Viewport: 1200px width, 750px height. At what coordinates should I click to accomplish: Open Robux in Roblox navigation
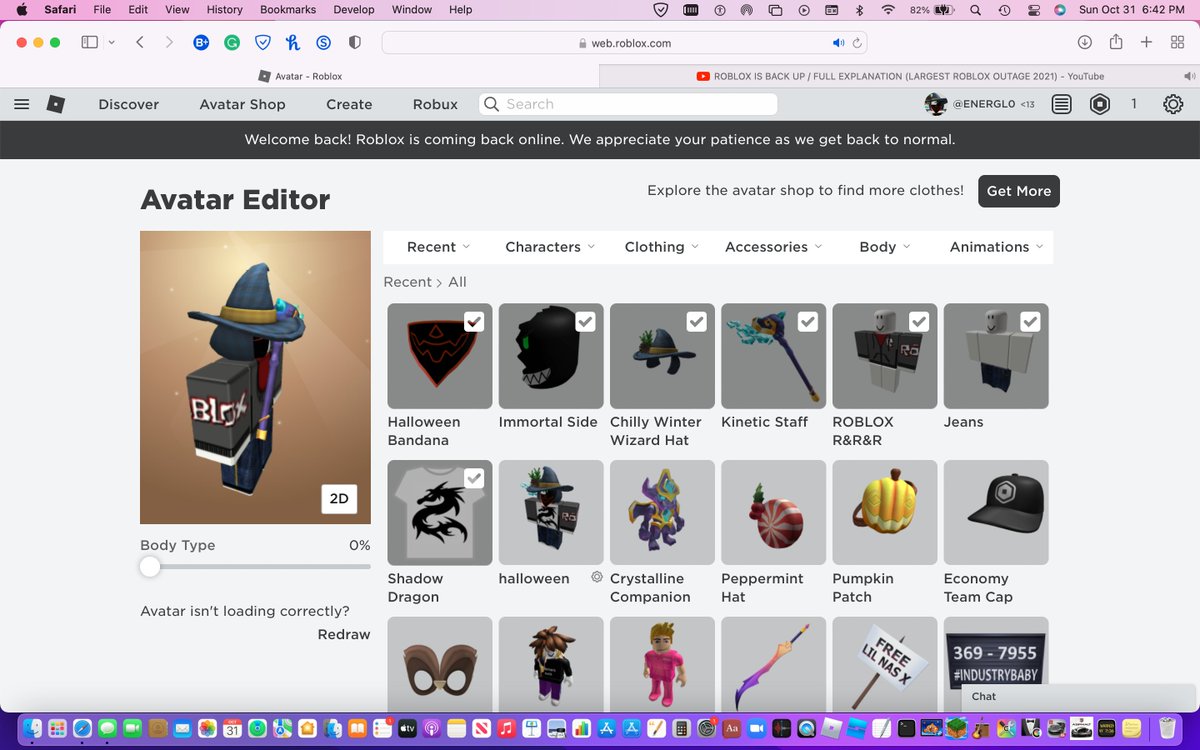coord(435,104)
